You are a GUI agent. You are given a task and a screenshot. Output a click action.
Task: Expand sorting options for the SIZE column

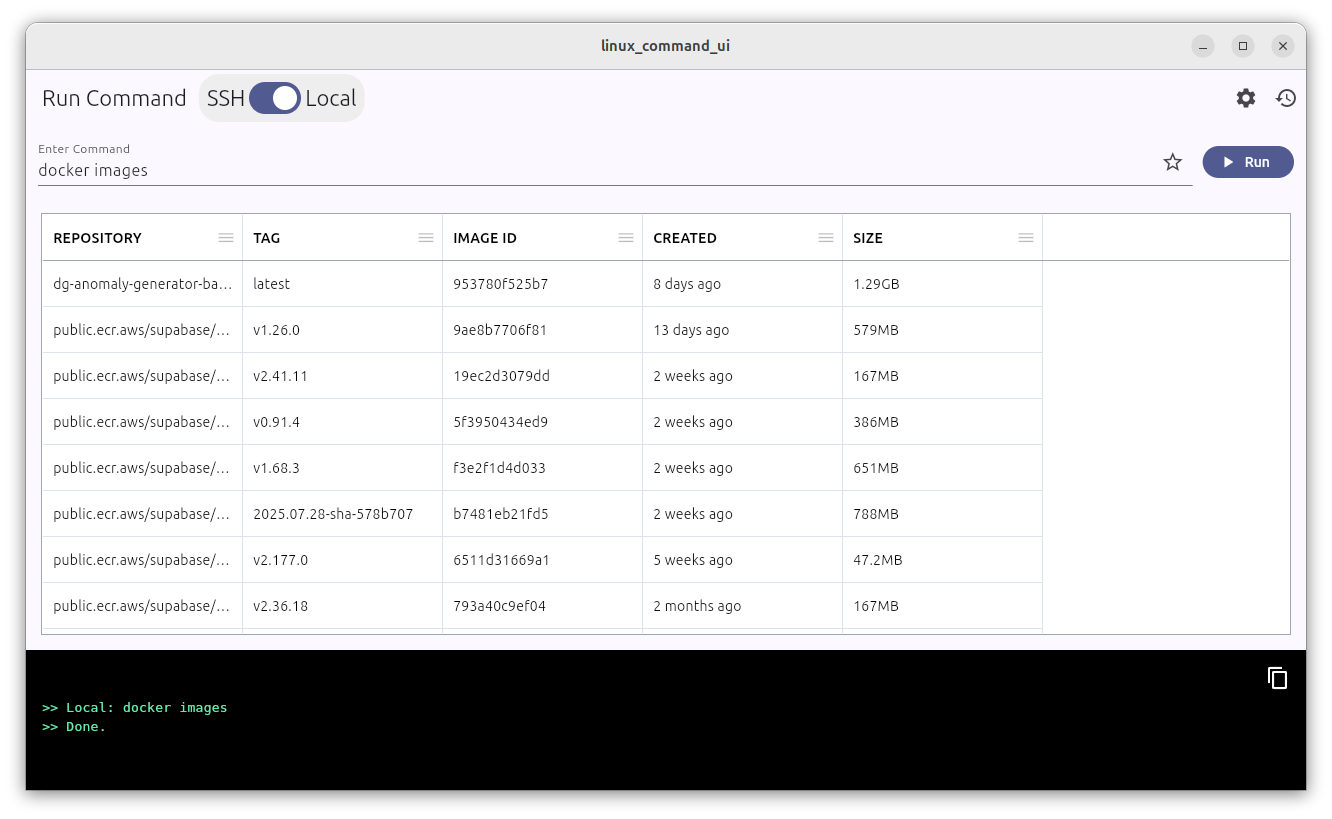pos(1026,237)
